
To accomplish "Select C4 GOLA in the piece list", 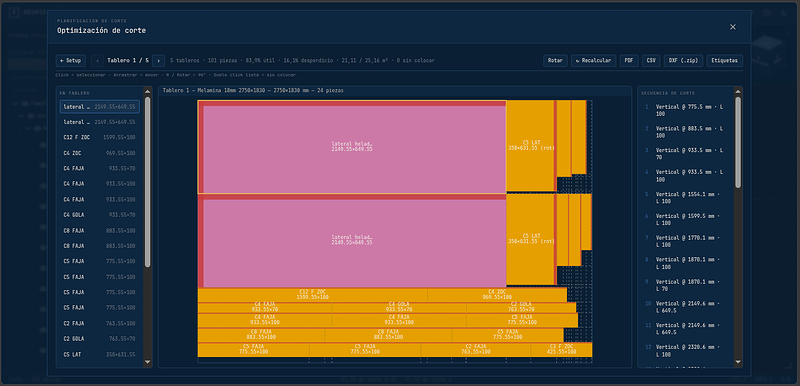I will [99, 215].
